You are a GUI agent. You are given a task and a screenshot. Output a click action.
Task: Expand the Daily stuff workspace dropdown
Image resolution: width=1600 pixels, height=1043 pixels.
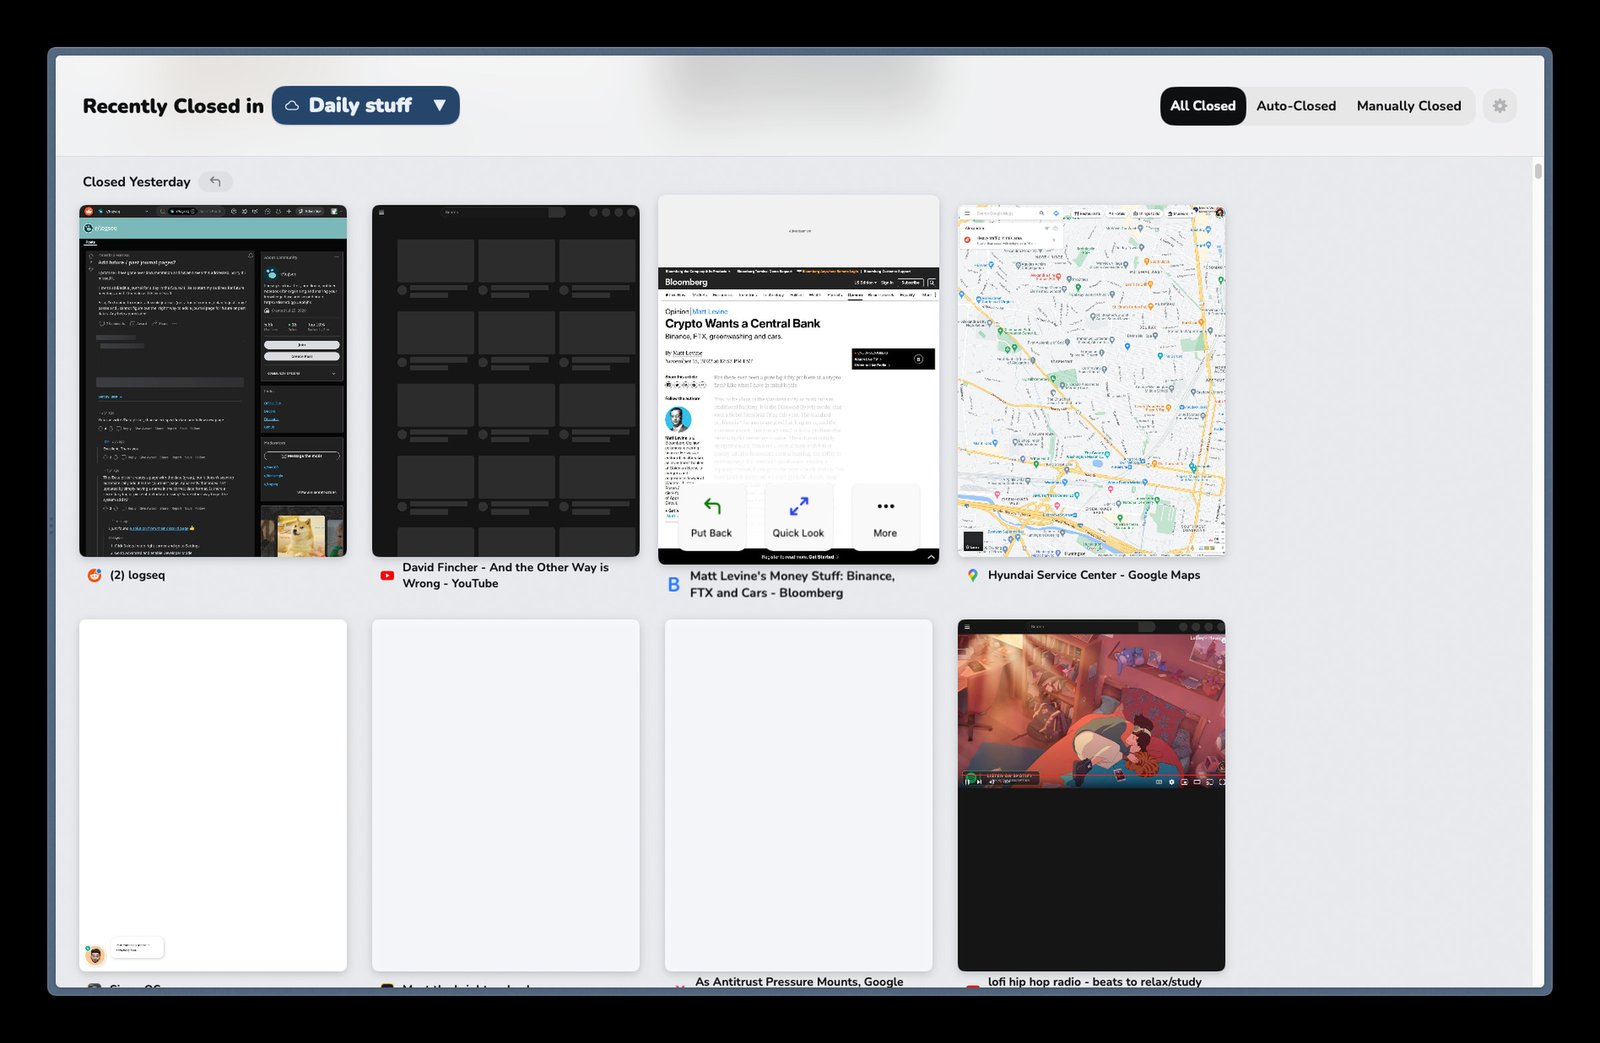(439, 106)
